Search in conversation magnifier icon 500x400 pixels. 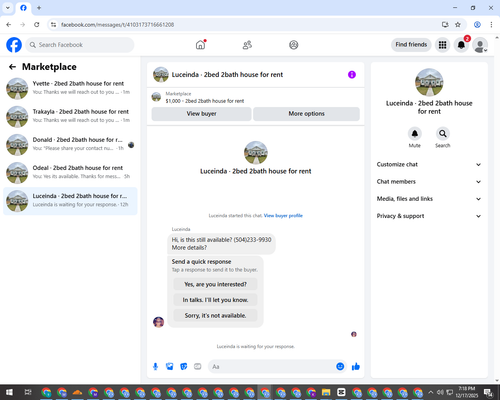coord(443,134)
